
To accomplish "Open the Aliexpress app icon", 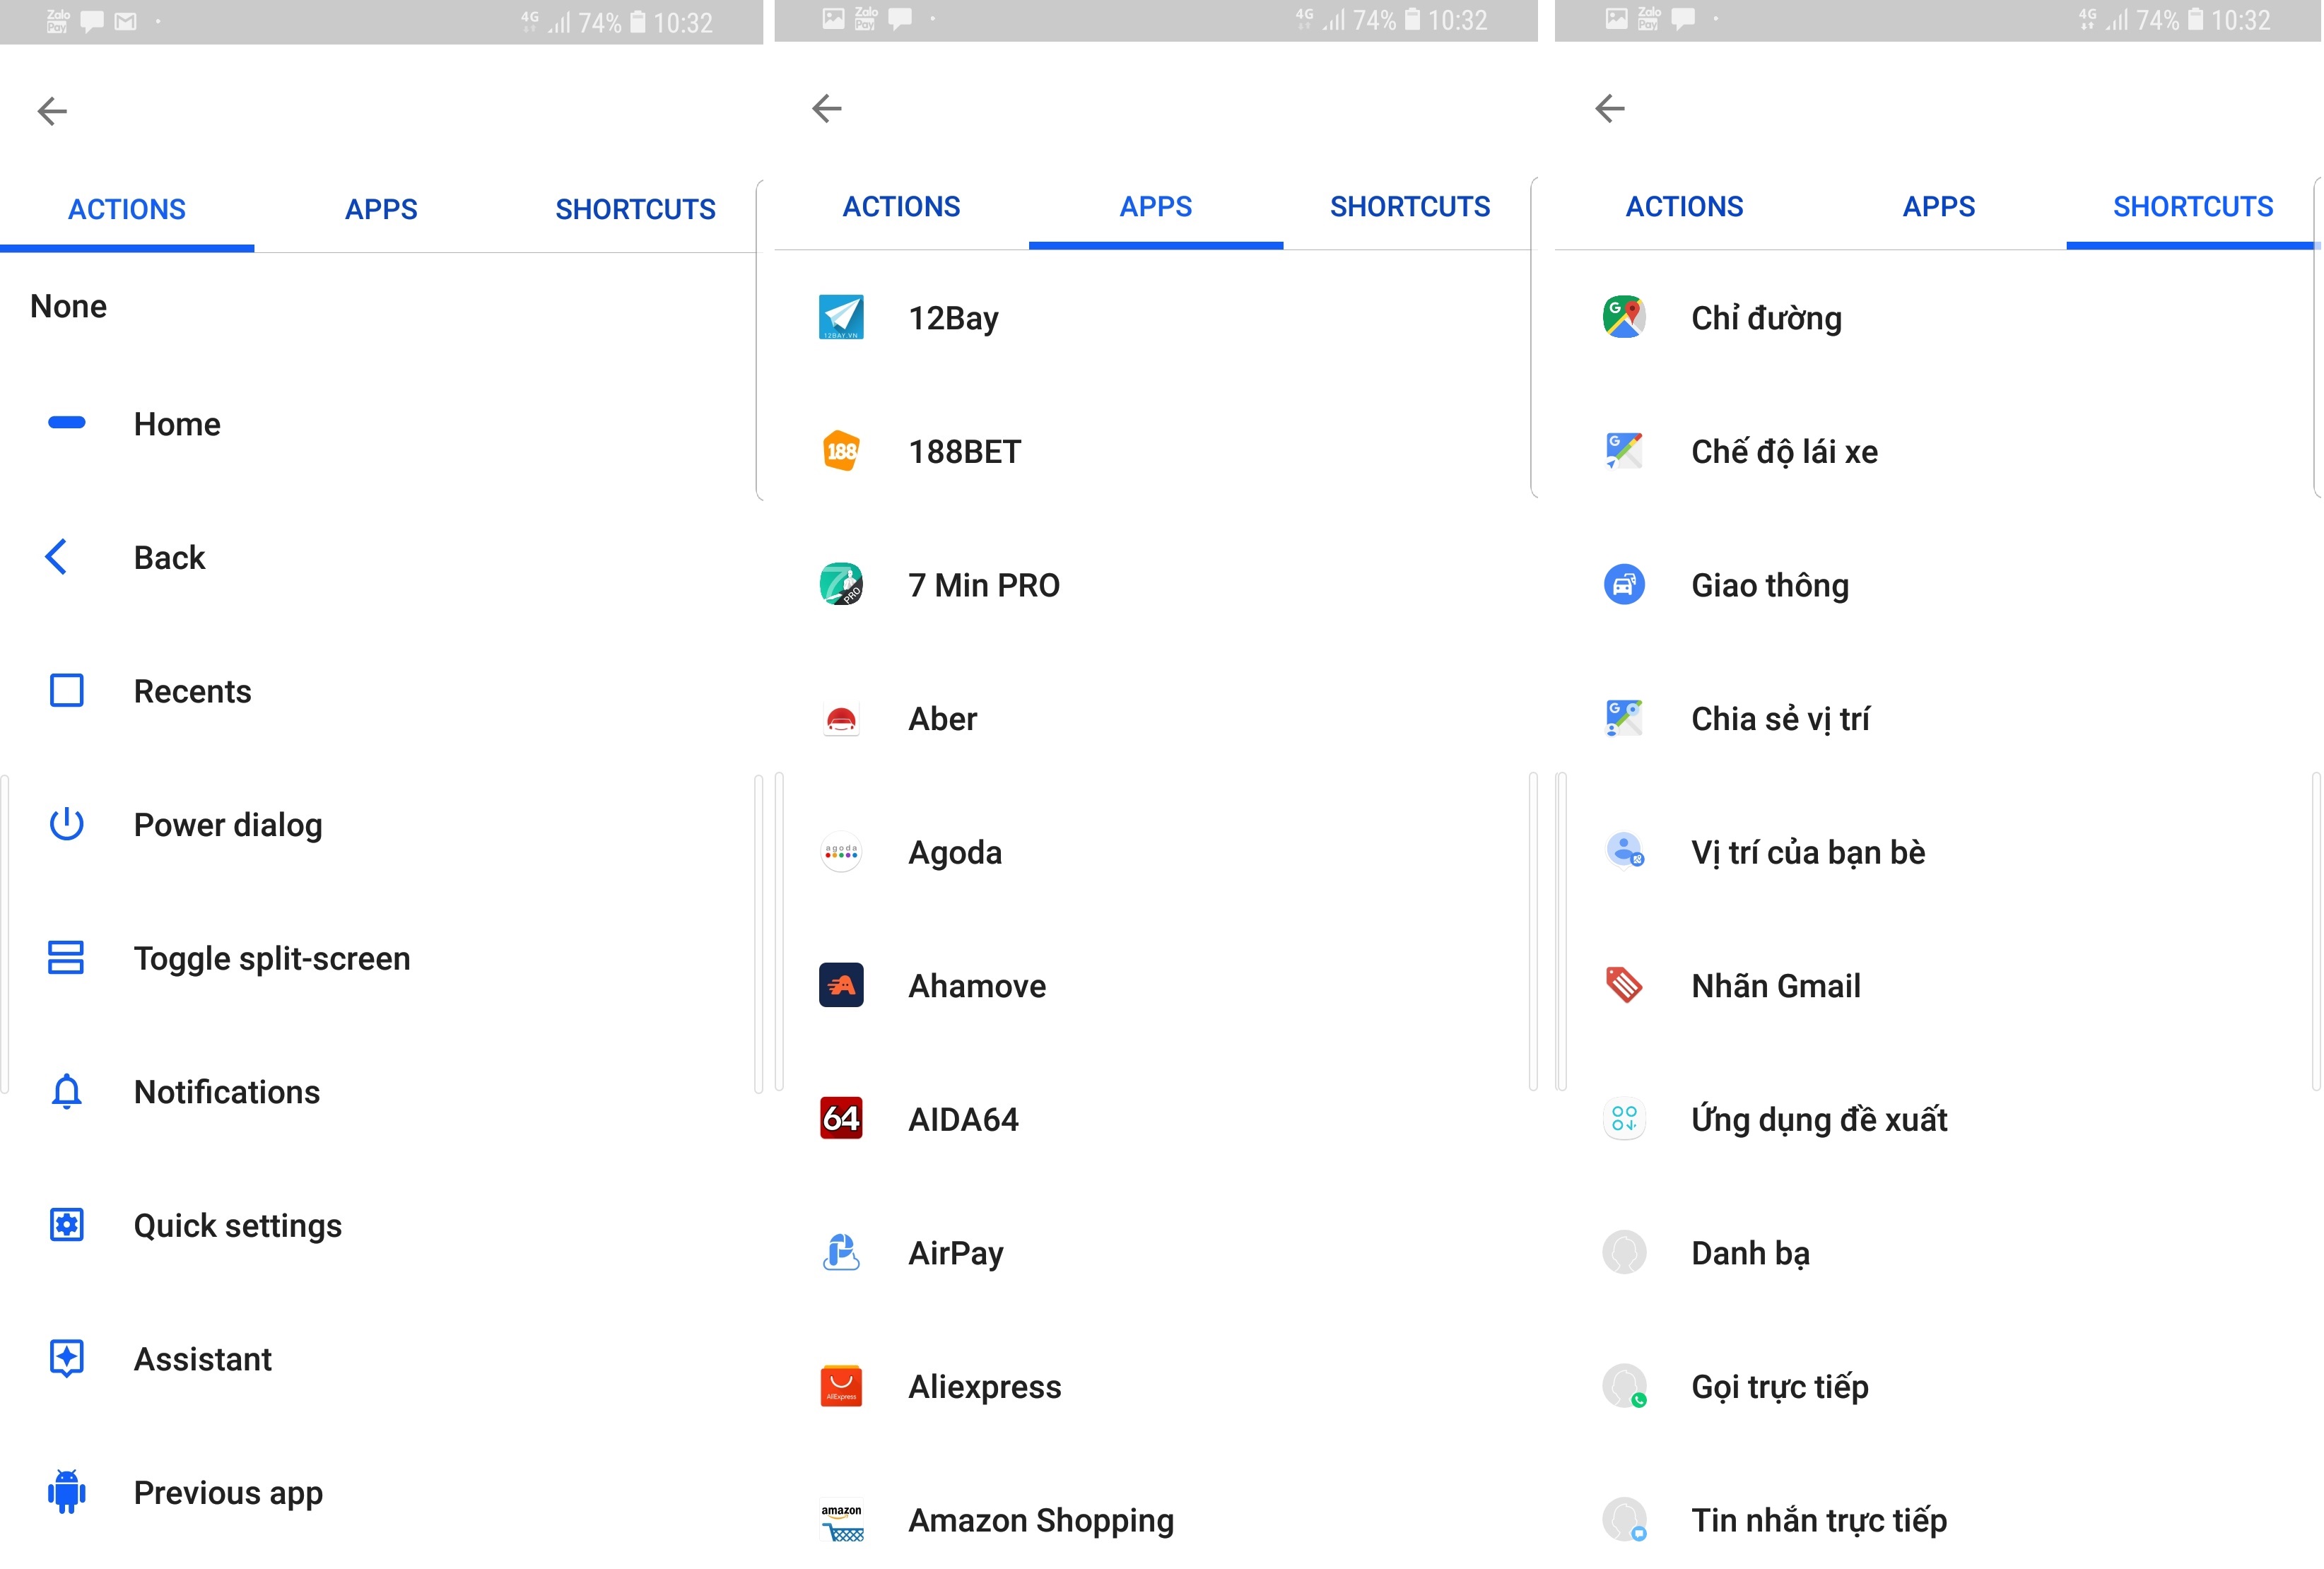I will tap(841, 1386).
